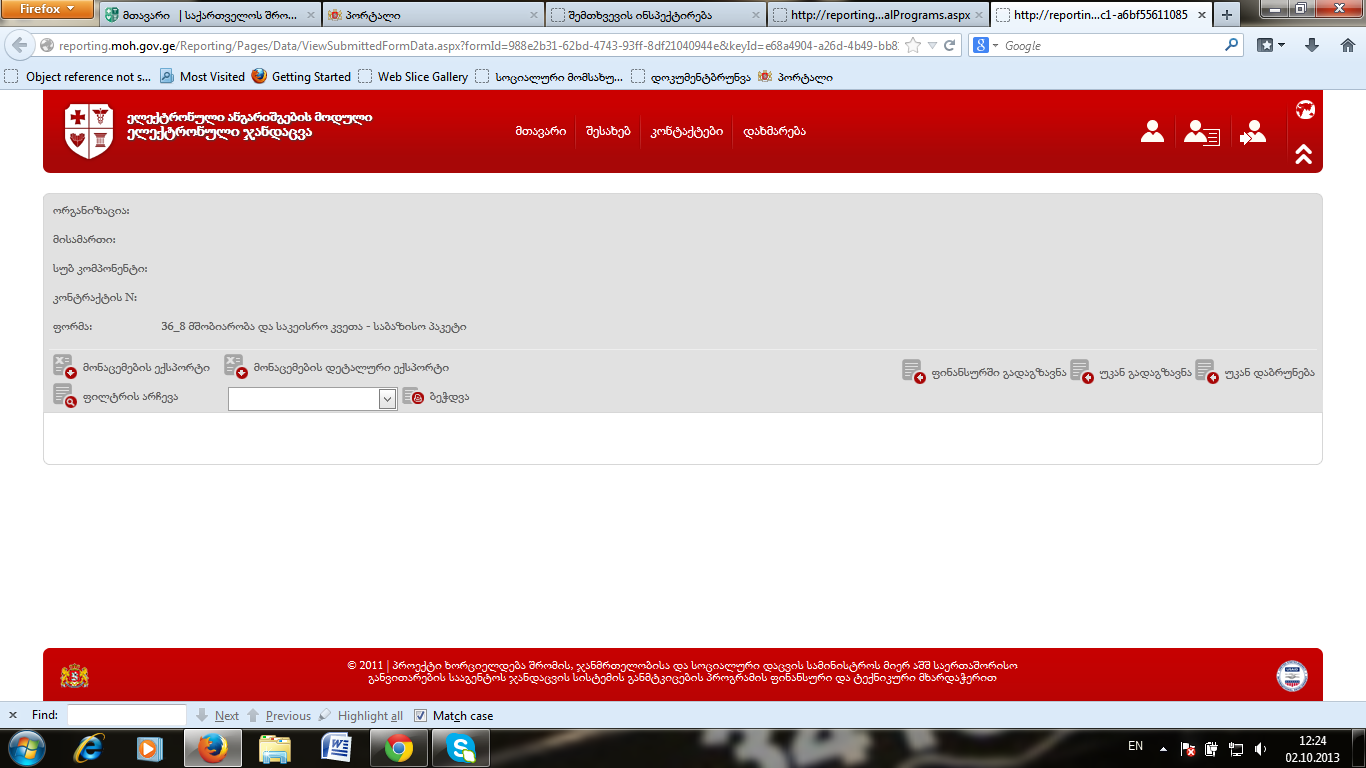Click მონაცემების ექსპორტი export icon
The height and width of the screenshot is (768, 1366).
point(65,367)
